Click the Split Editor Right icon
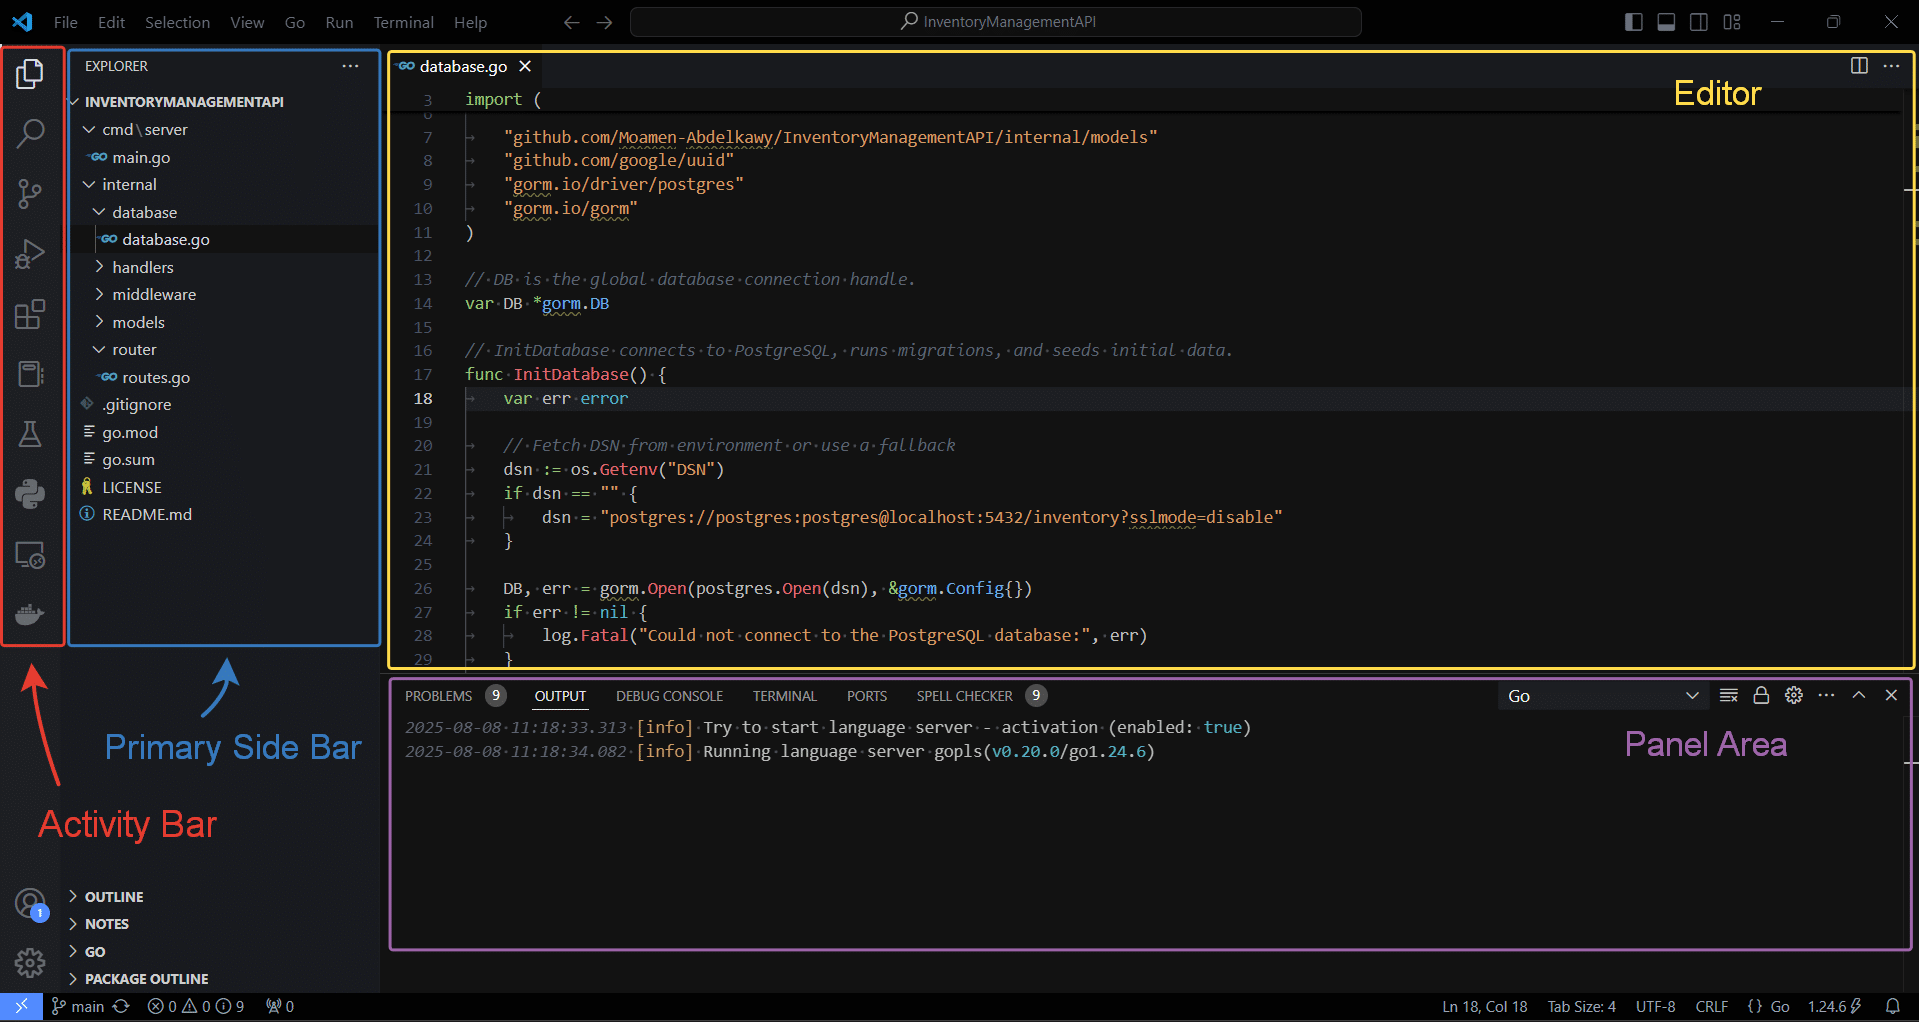Viewport: 1920px width, 1022px height. (x=1859, y=66)
